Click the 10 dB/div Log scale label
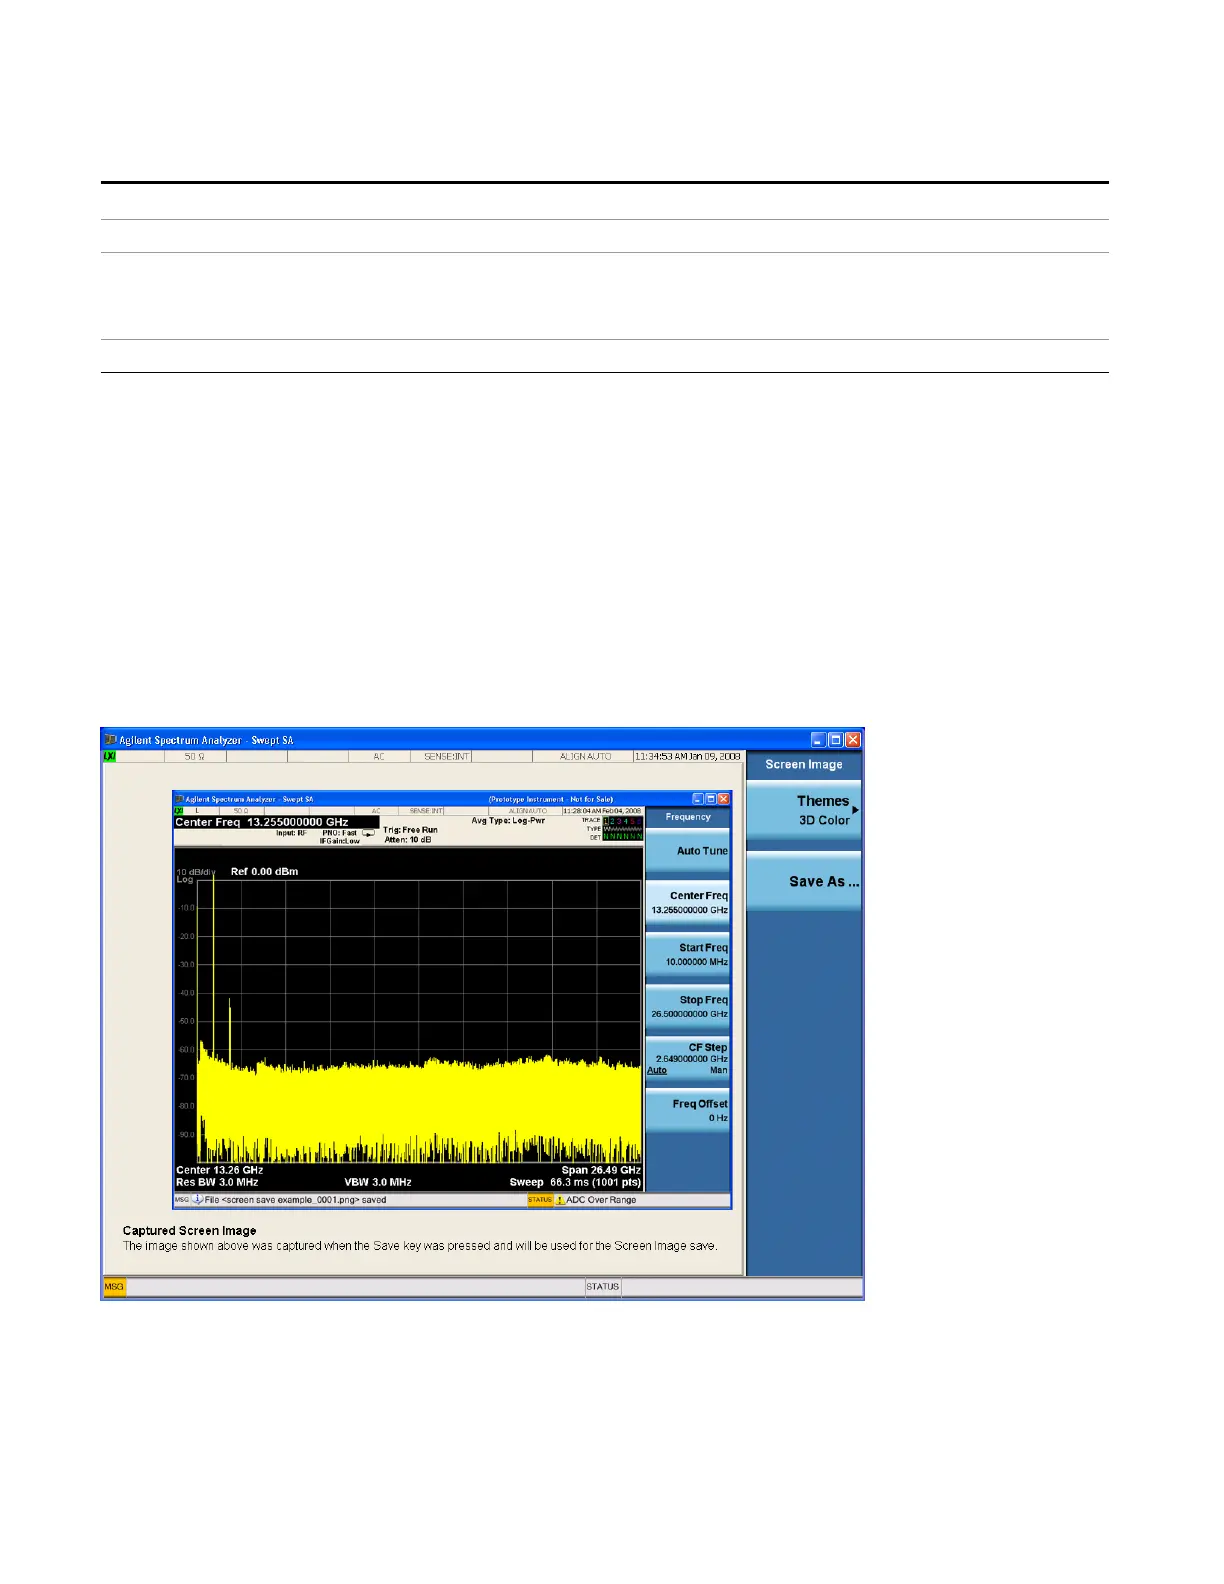This screenshot has width=1224, height=1584. [196, 876]
